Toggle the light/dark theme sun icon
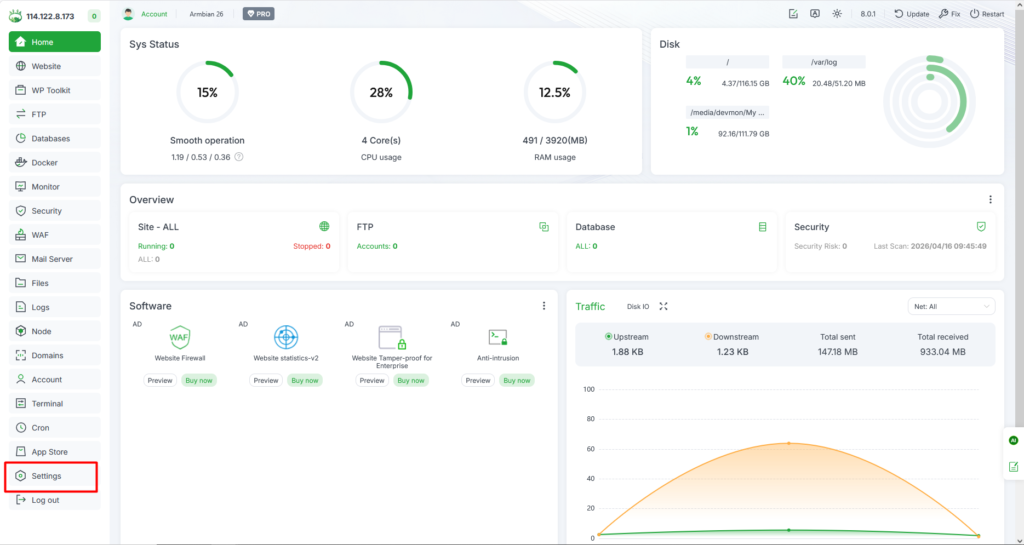 point(837,14)
